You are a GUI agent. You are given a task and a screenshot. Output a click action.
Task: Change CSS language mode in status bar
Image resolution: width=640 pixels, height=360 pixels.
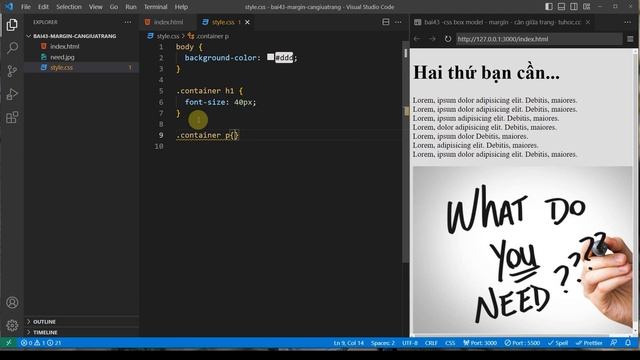pyautogui.click(x=450, y=343)
